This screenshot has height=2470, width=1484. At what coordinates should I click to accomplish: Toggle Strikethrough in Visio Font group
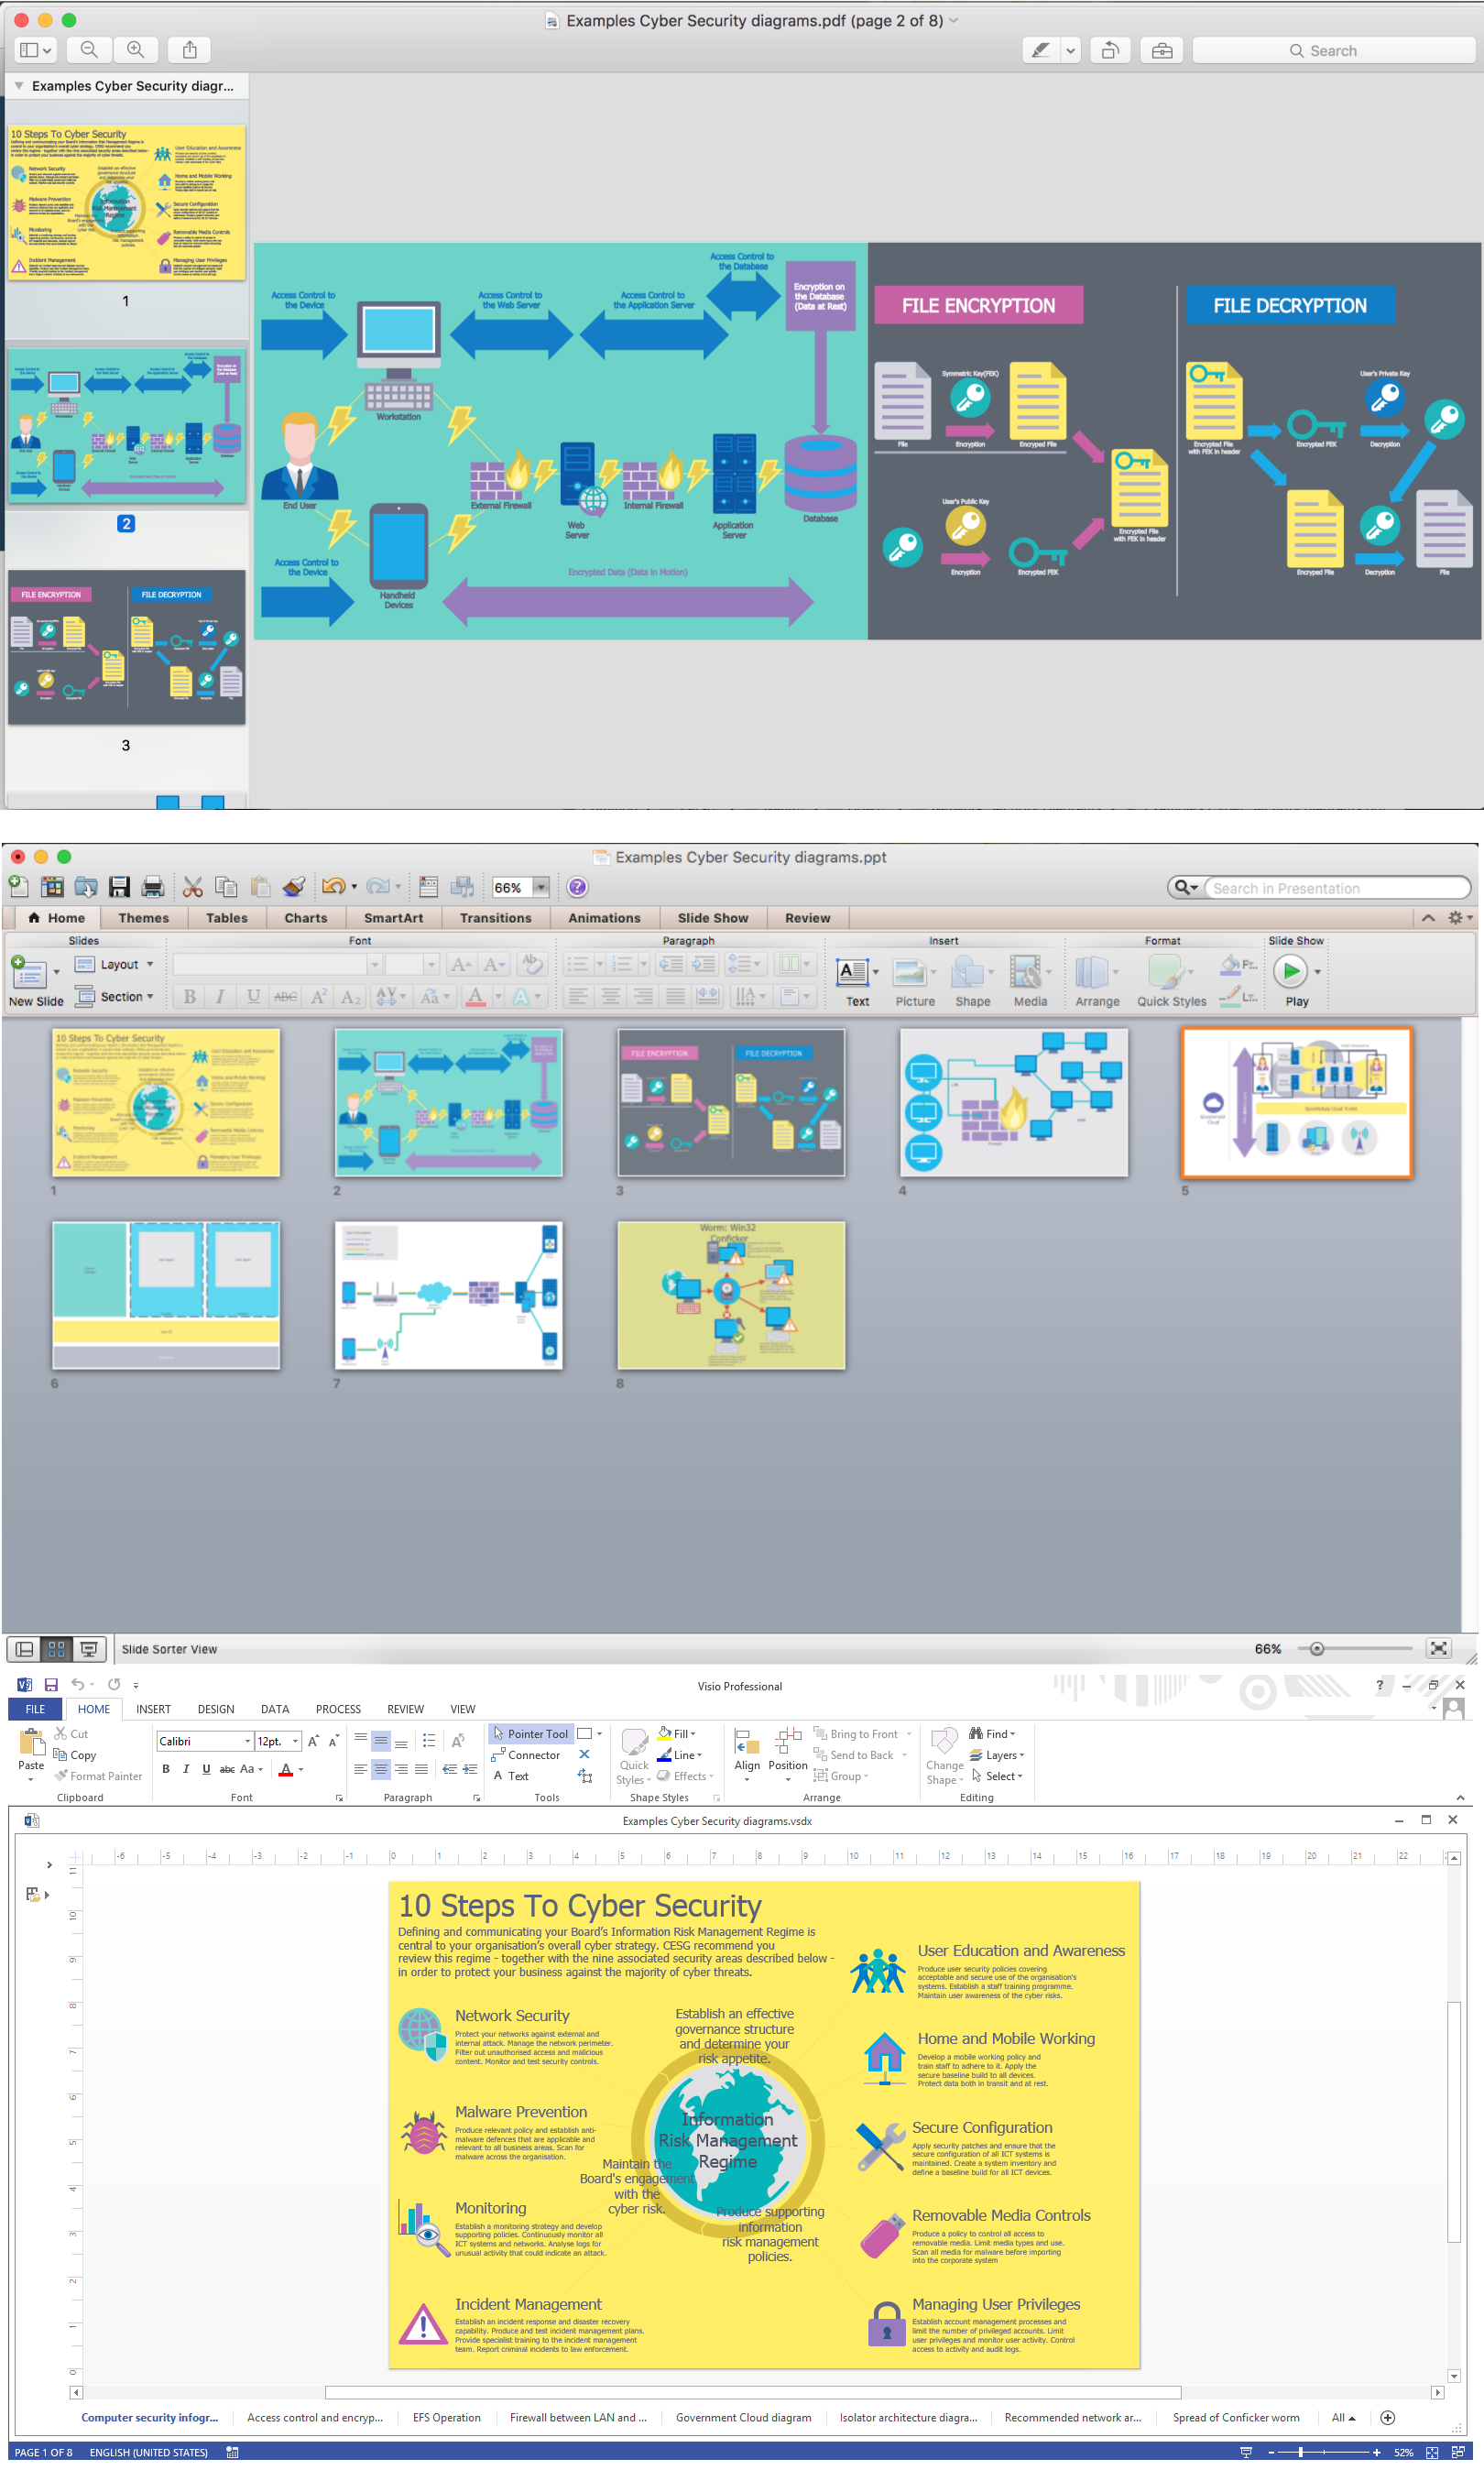point(227,1769)
